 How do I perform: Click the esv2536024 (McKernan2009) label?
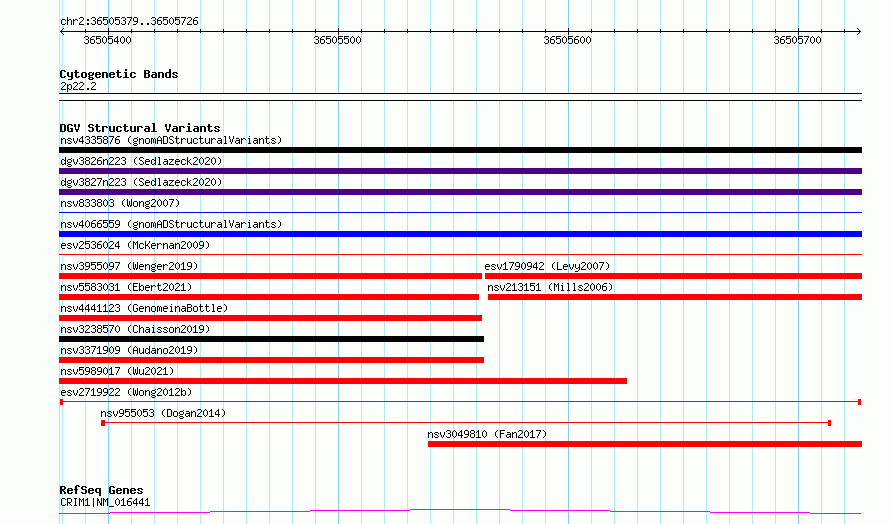coord(135,245)
